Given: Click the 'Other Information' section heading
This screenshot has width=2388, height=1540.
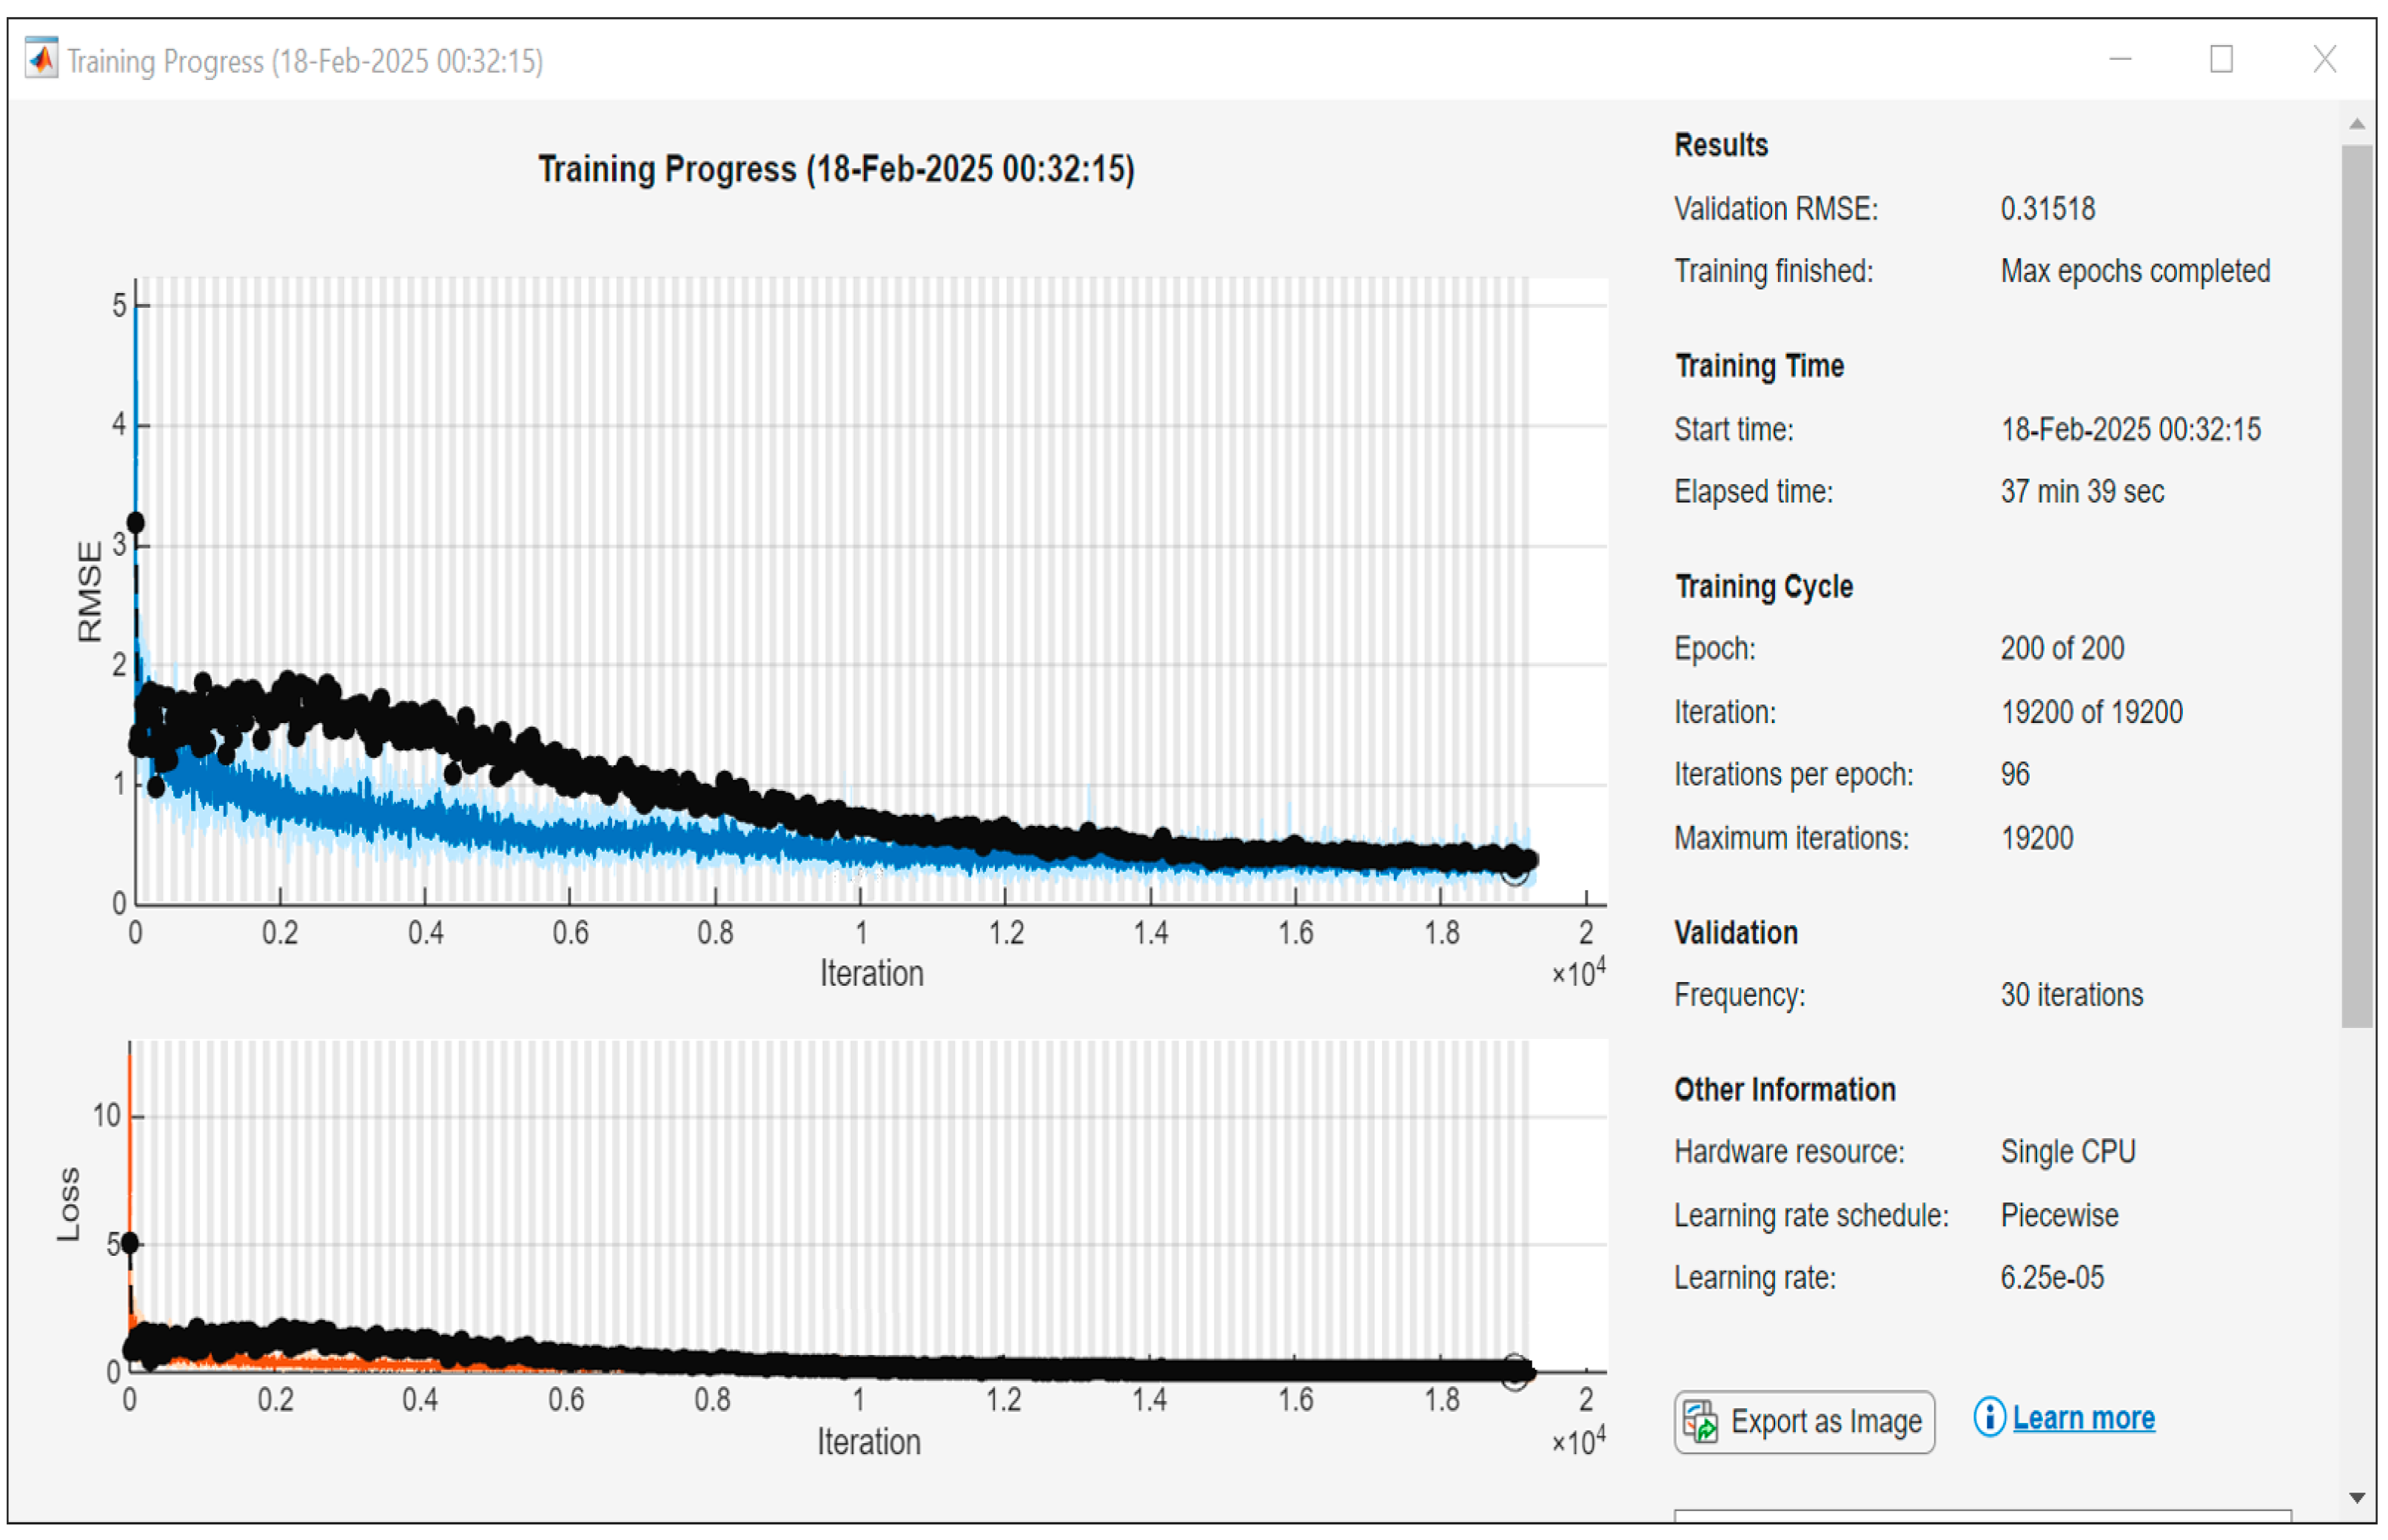Looking at the screenshot, I should coord(1784,1090).
